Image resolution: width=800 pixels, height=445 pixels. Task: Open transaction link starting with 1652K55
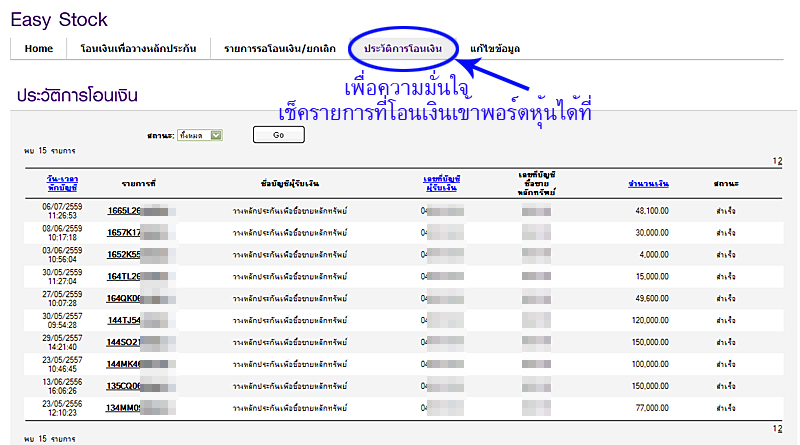pos(125,254)
